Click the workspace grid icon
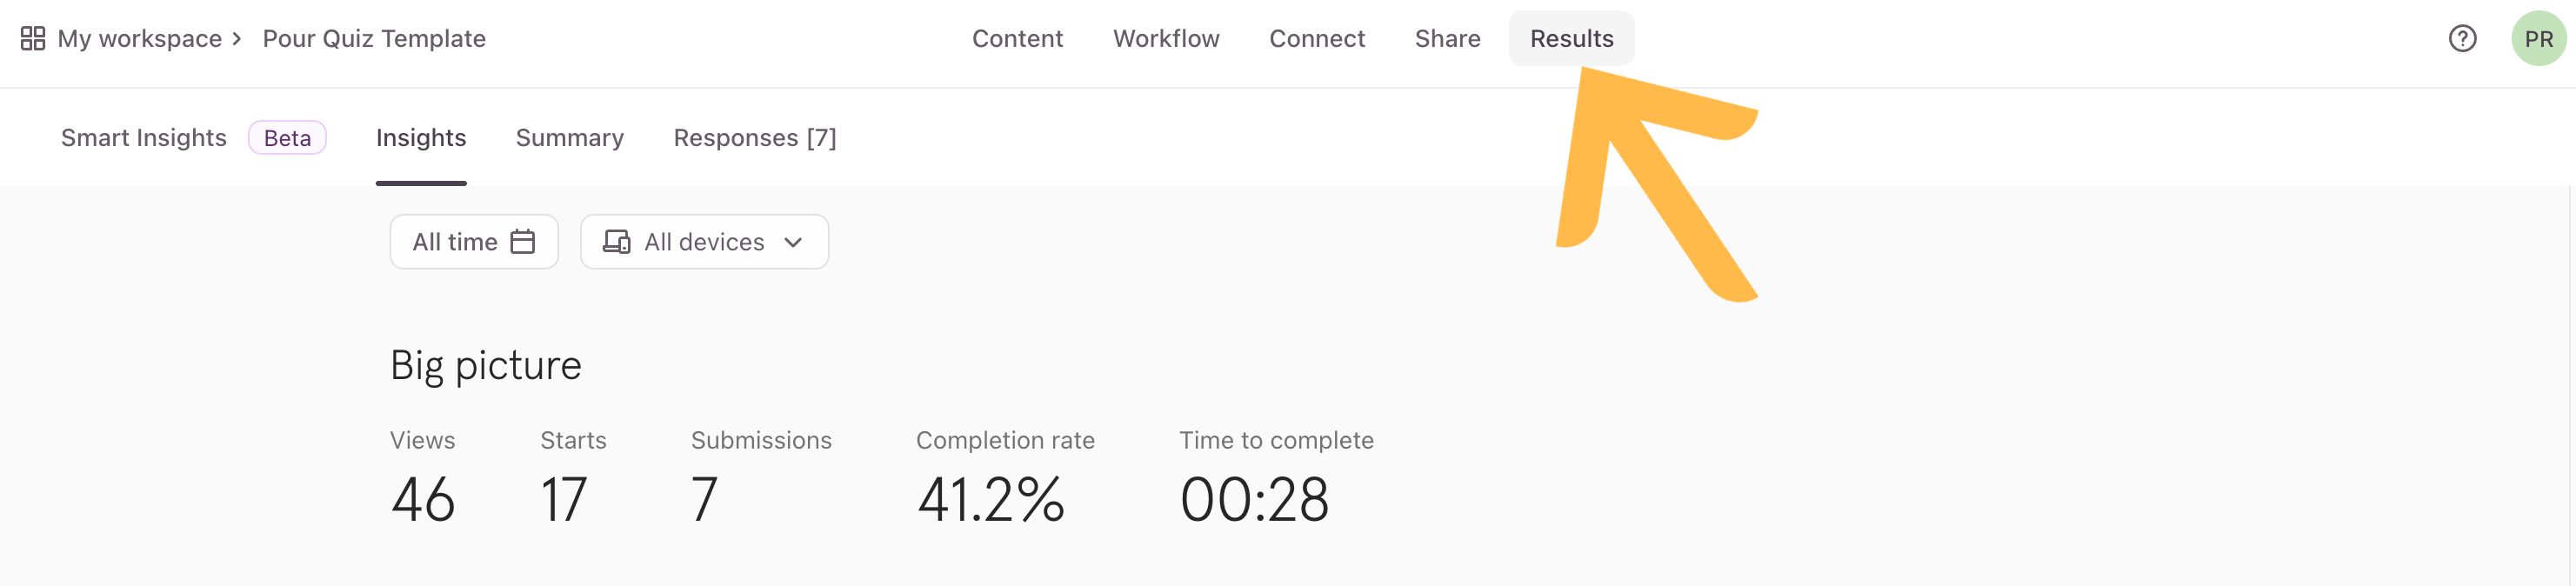The image size is (2576, 586). pos(33,39)
